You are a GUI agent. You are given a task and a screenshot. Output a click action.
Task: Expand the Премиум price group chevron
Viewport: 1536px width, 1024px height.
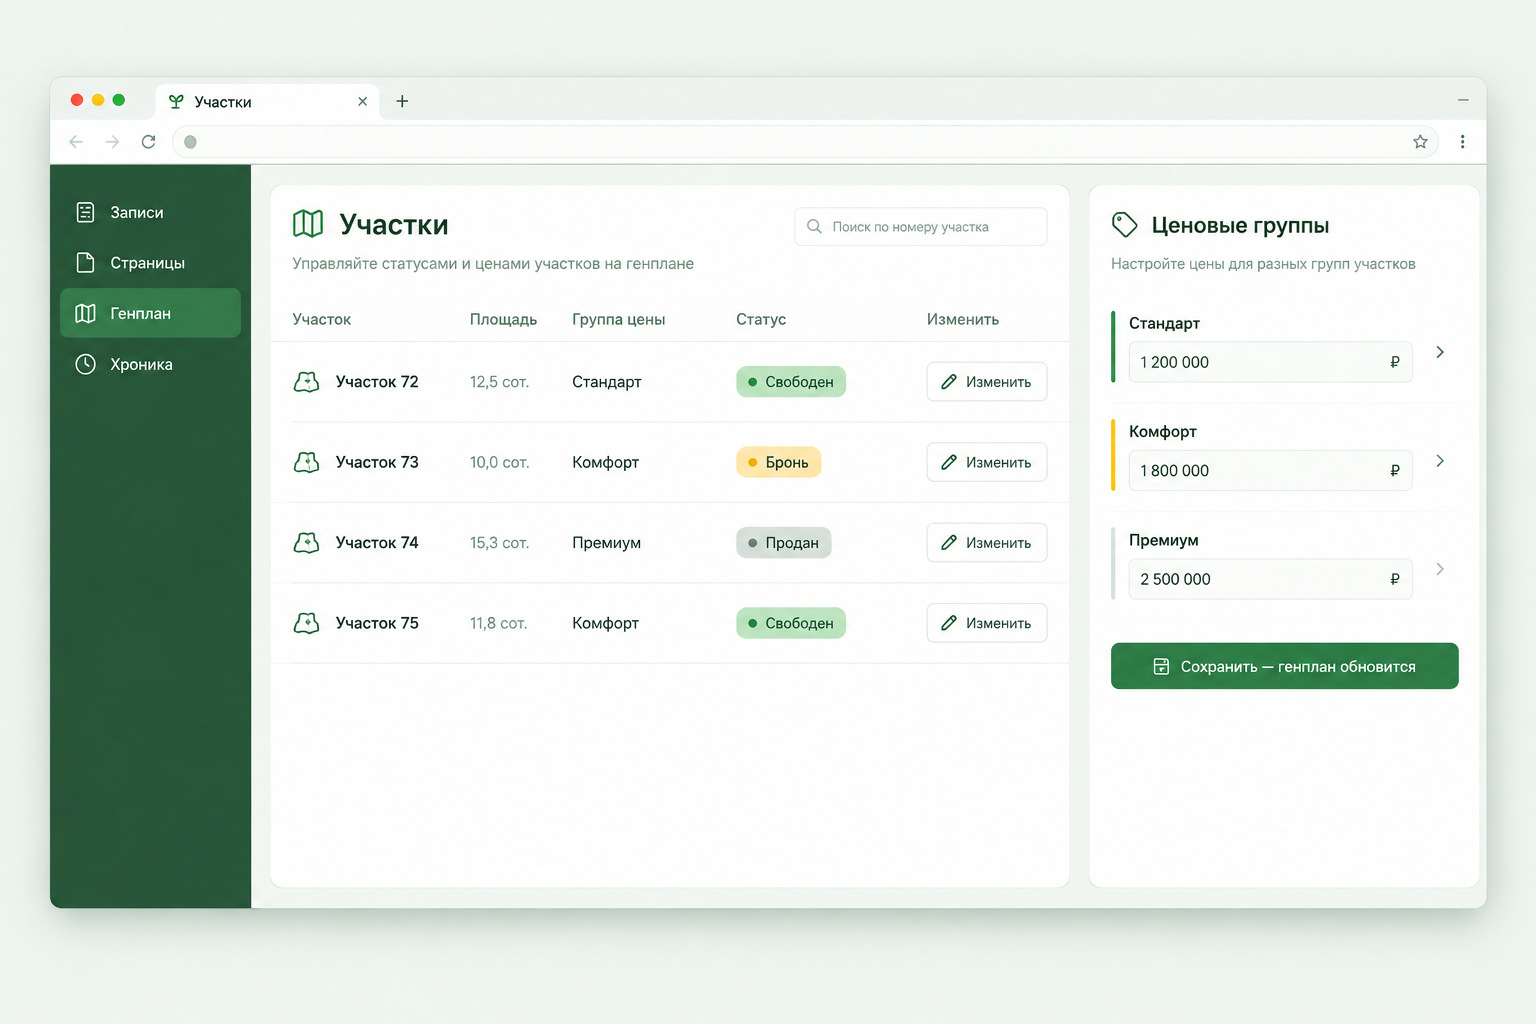(x=1440, y=569)
